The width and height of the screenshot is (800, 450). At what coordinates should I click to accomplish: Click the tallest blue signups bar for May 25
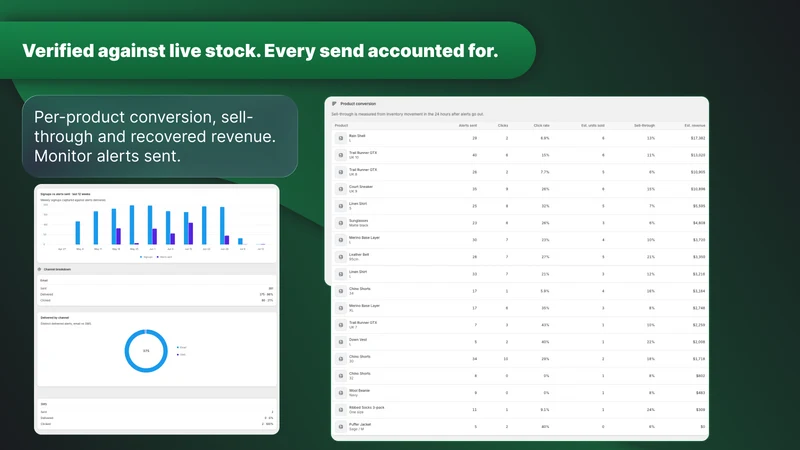[x=132, y=225]
